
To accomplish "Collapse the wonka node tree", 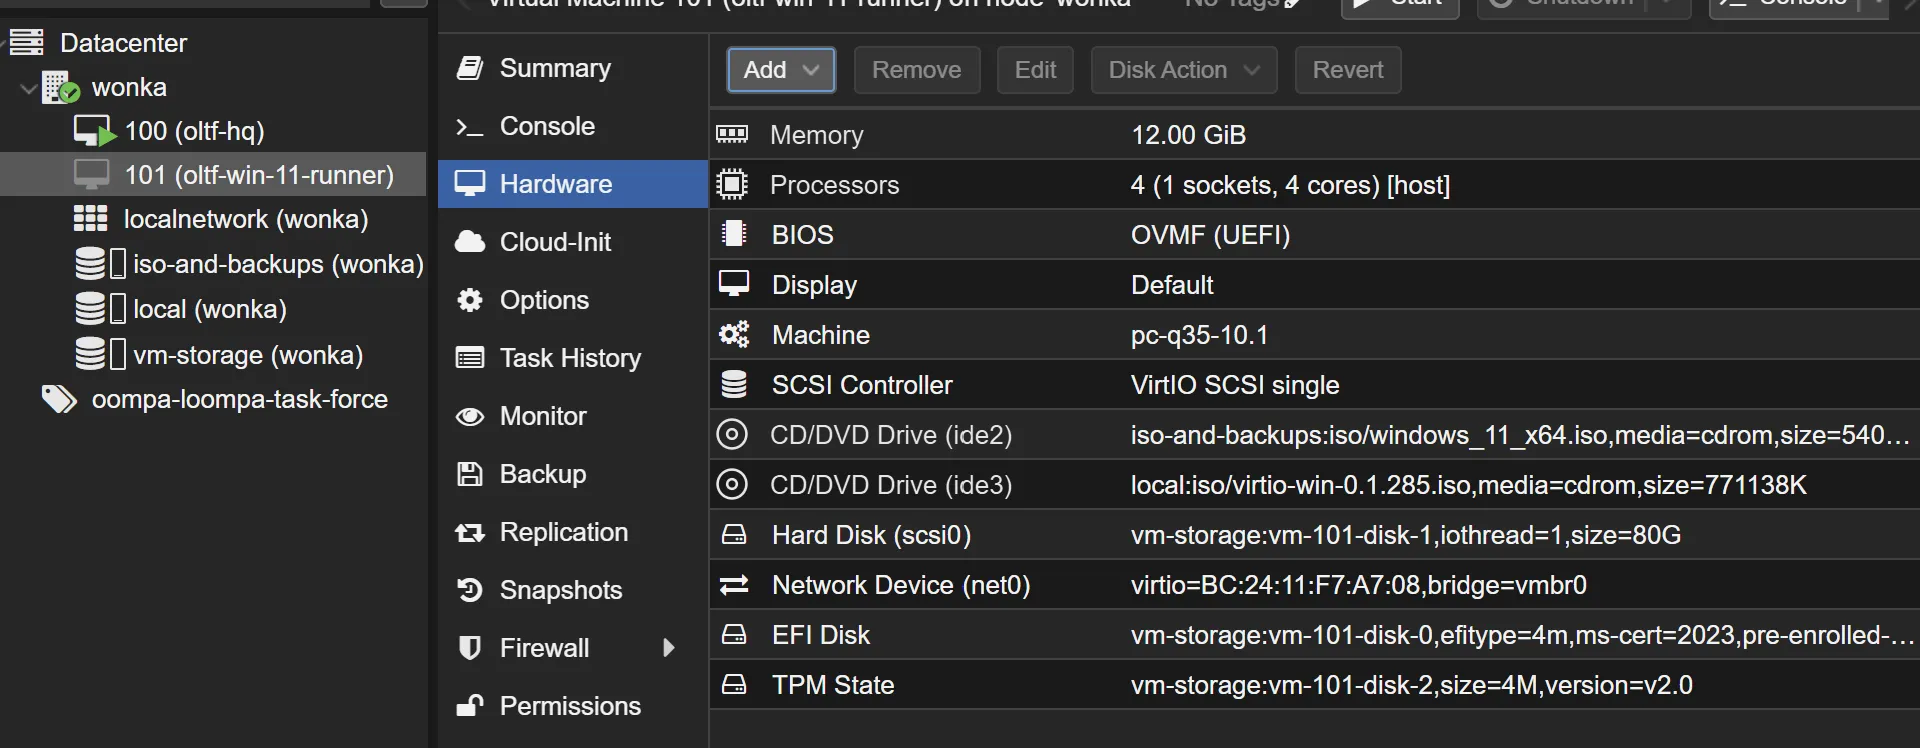I will [x=28, y=88].
